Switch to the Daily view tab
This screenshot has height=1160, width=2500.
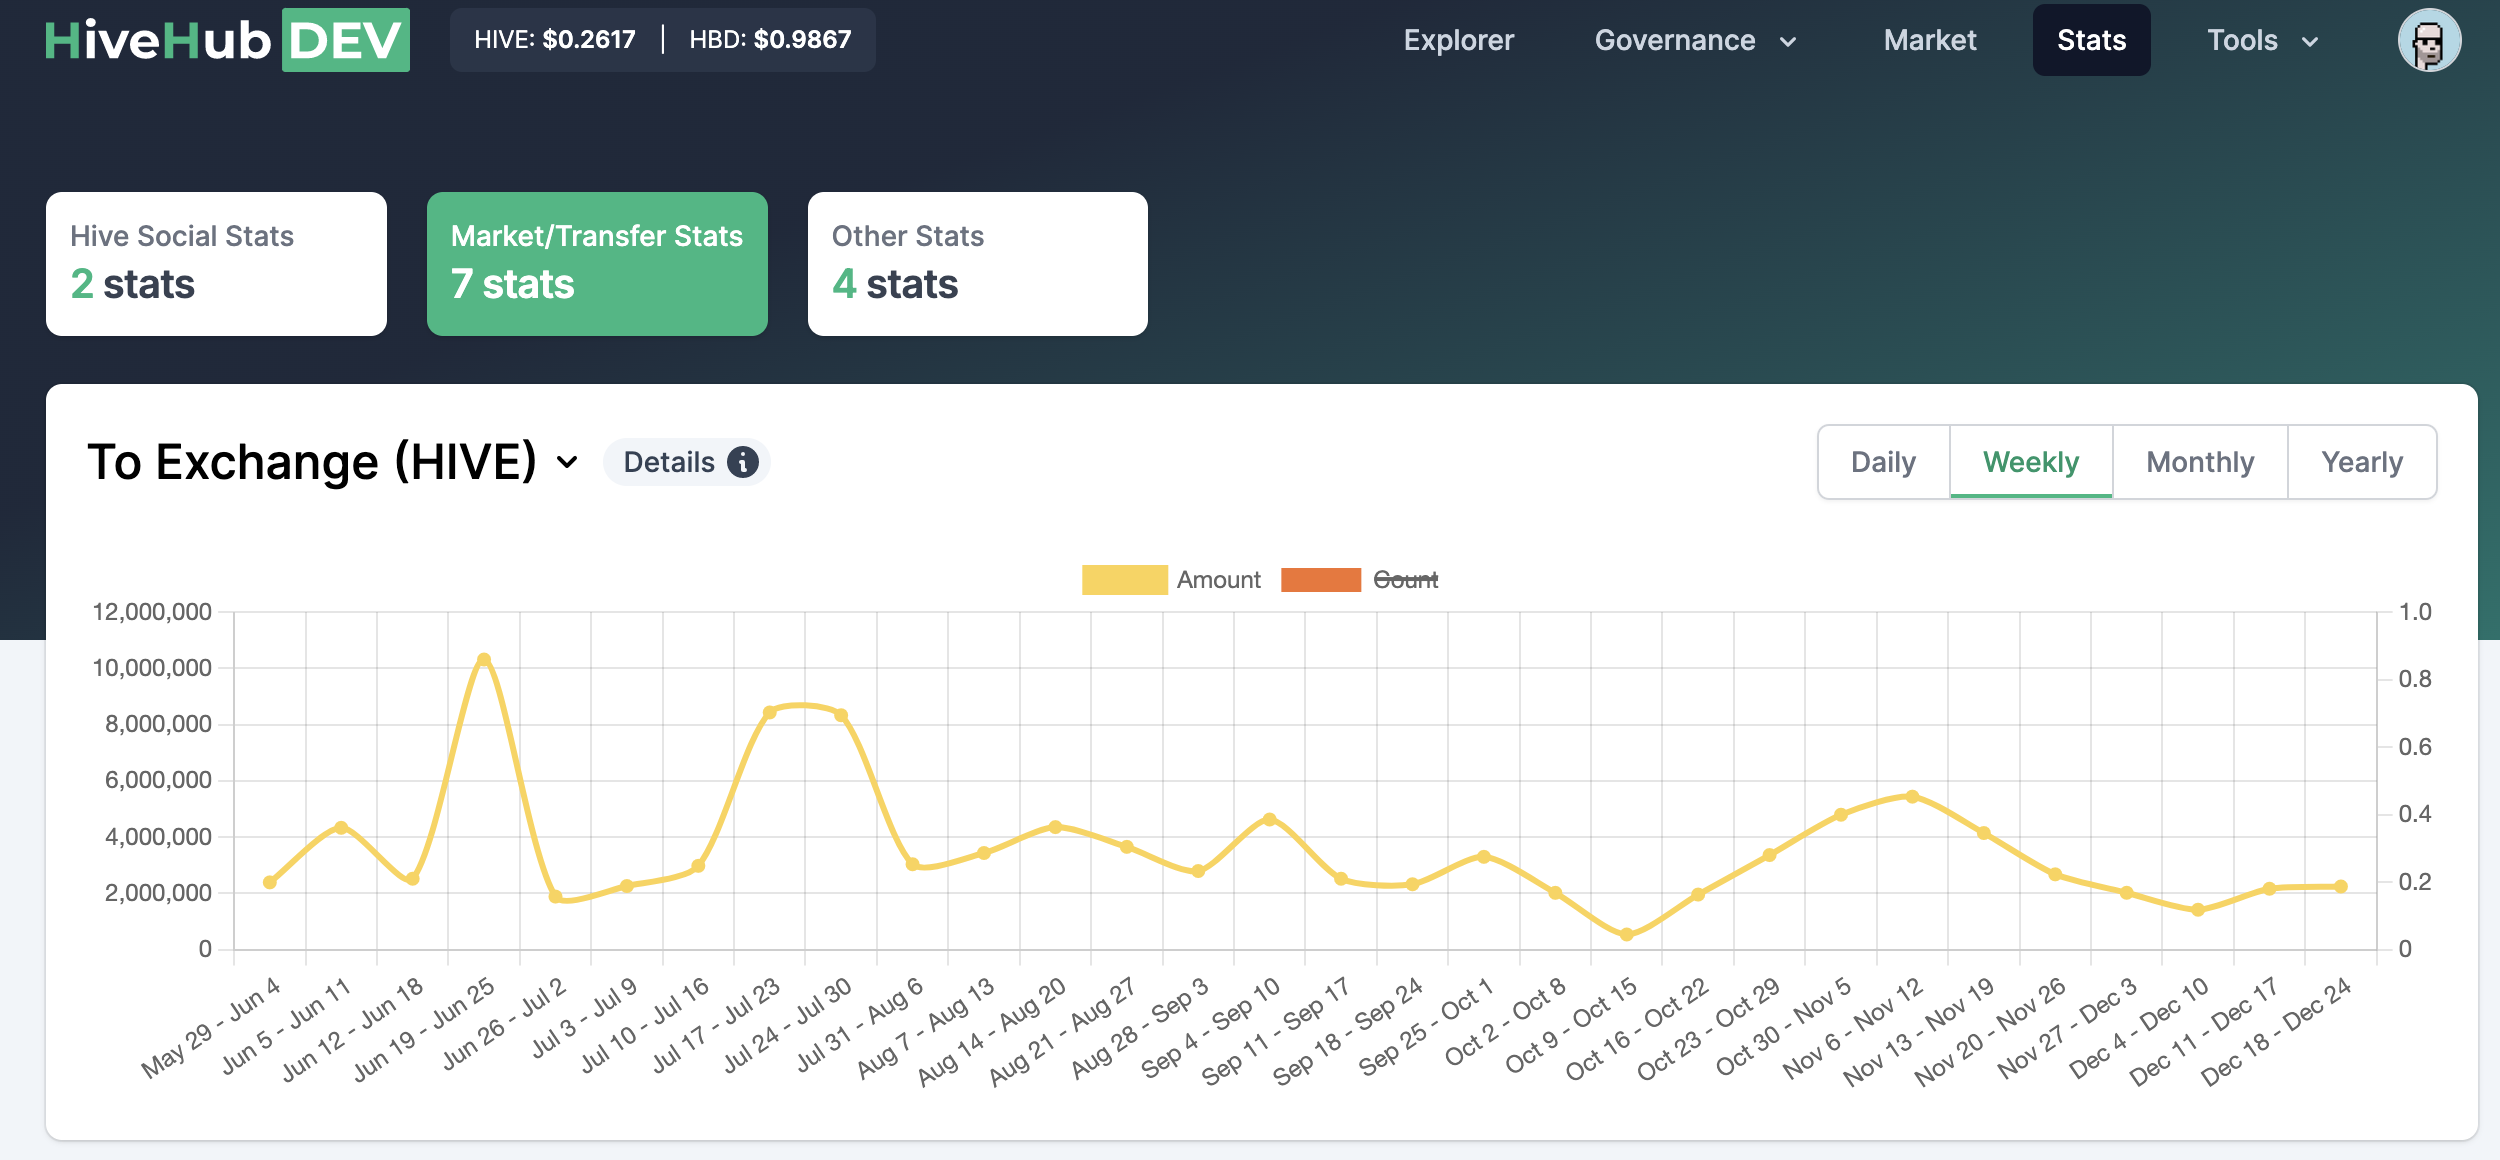click(x=1884, y=462)
